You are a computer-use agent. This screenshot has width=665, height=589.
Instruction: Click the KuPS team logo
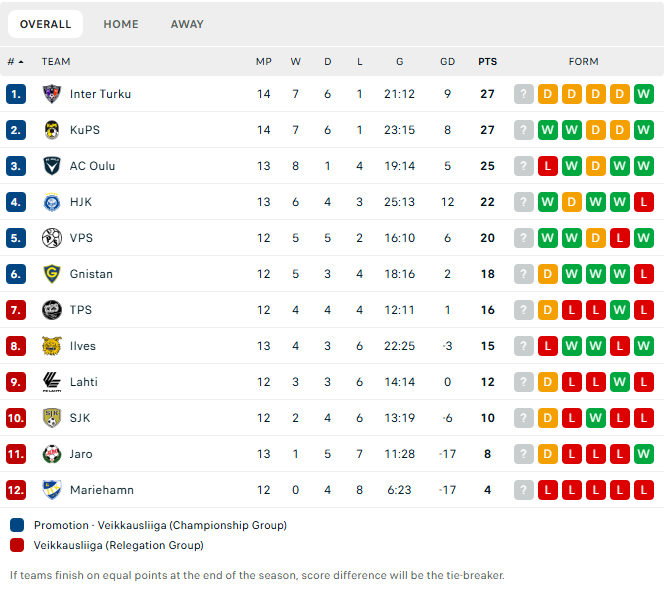[52, 130]
